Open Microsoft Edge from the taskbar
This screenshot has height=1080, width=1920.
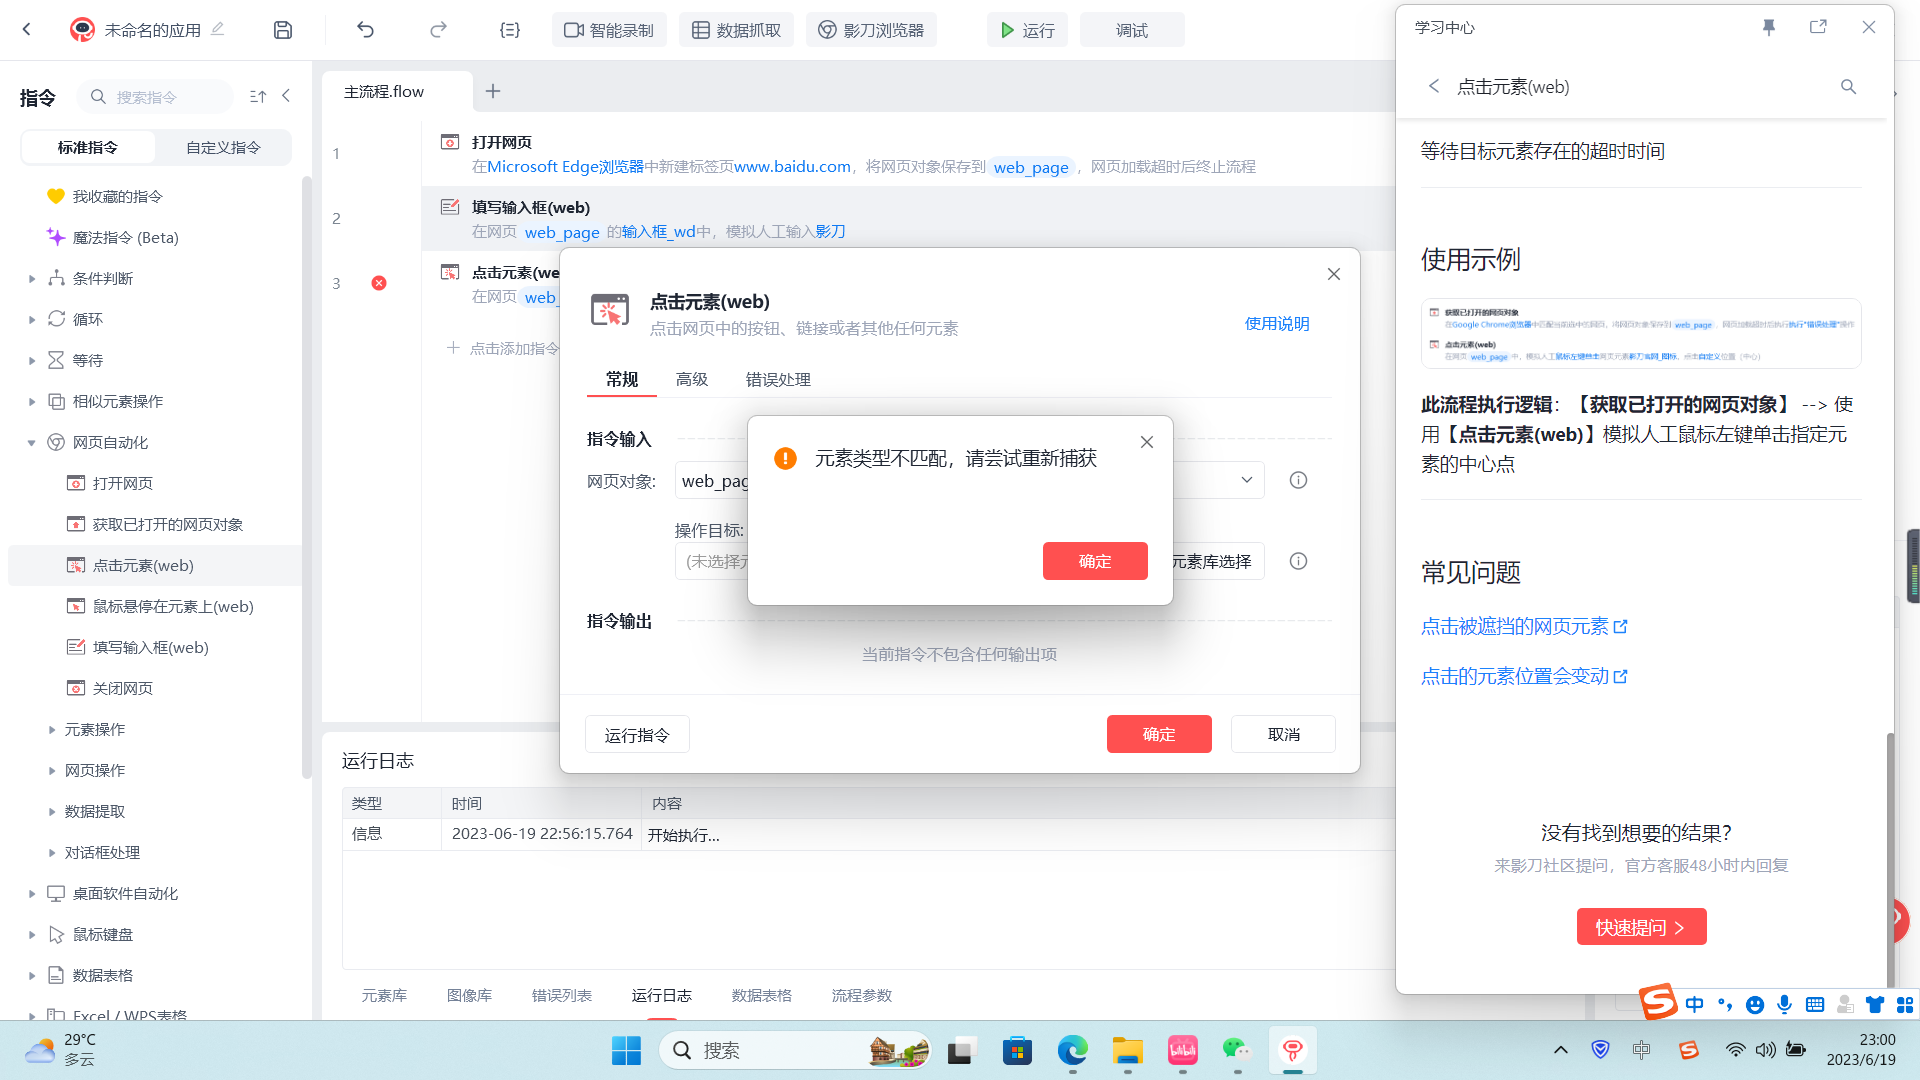click(x=1072, y=1050)
